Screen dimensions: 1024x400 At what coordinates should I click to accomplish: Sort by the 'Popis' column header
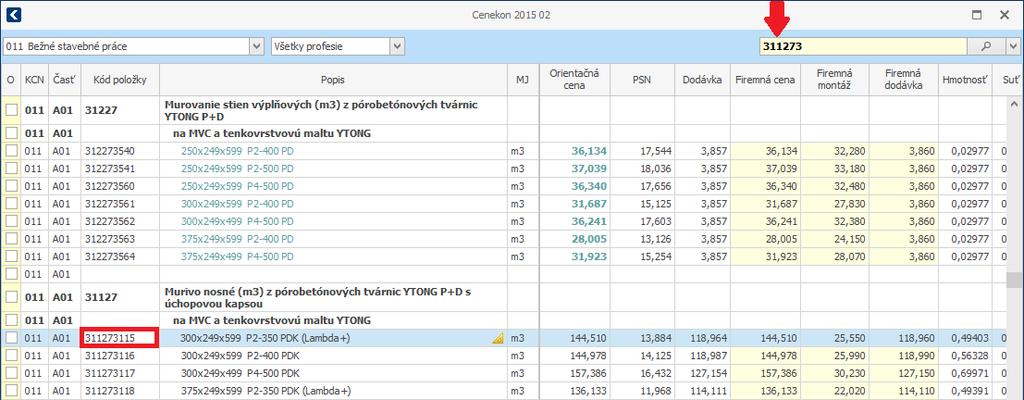click(x=333, y=80)
